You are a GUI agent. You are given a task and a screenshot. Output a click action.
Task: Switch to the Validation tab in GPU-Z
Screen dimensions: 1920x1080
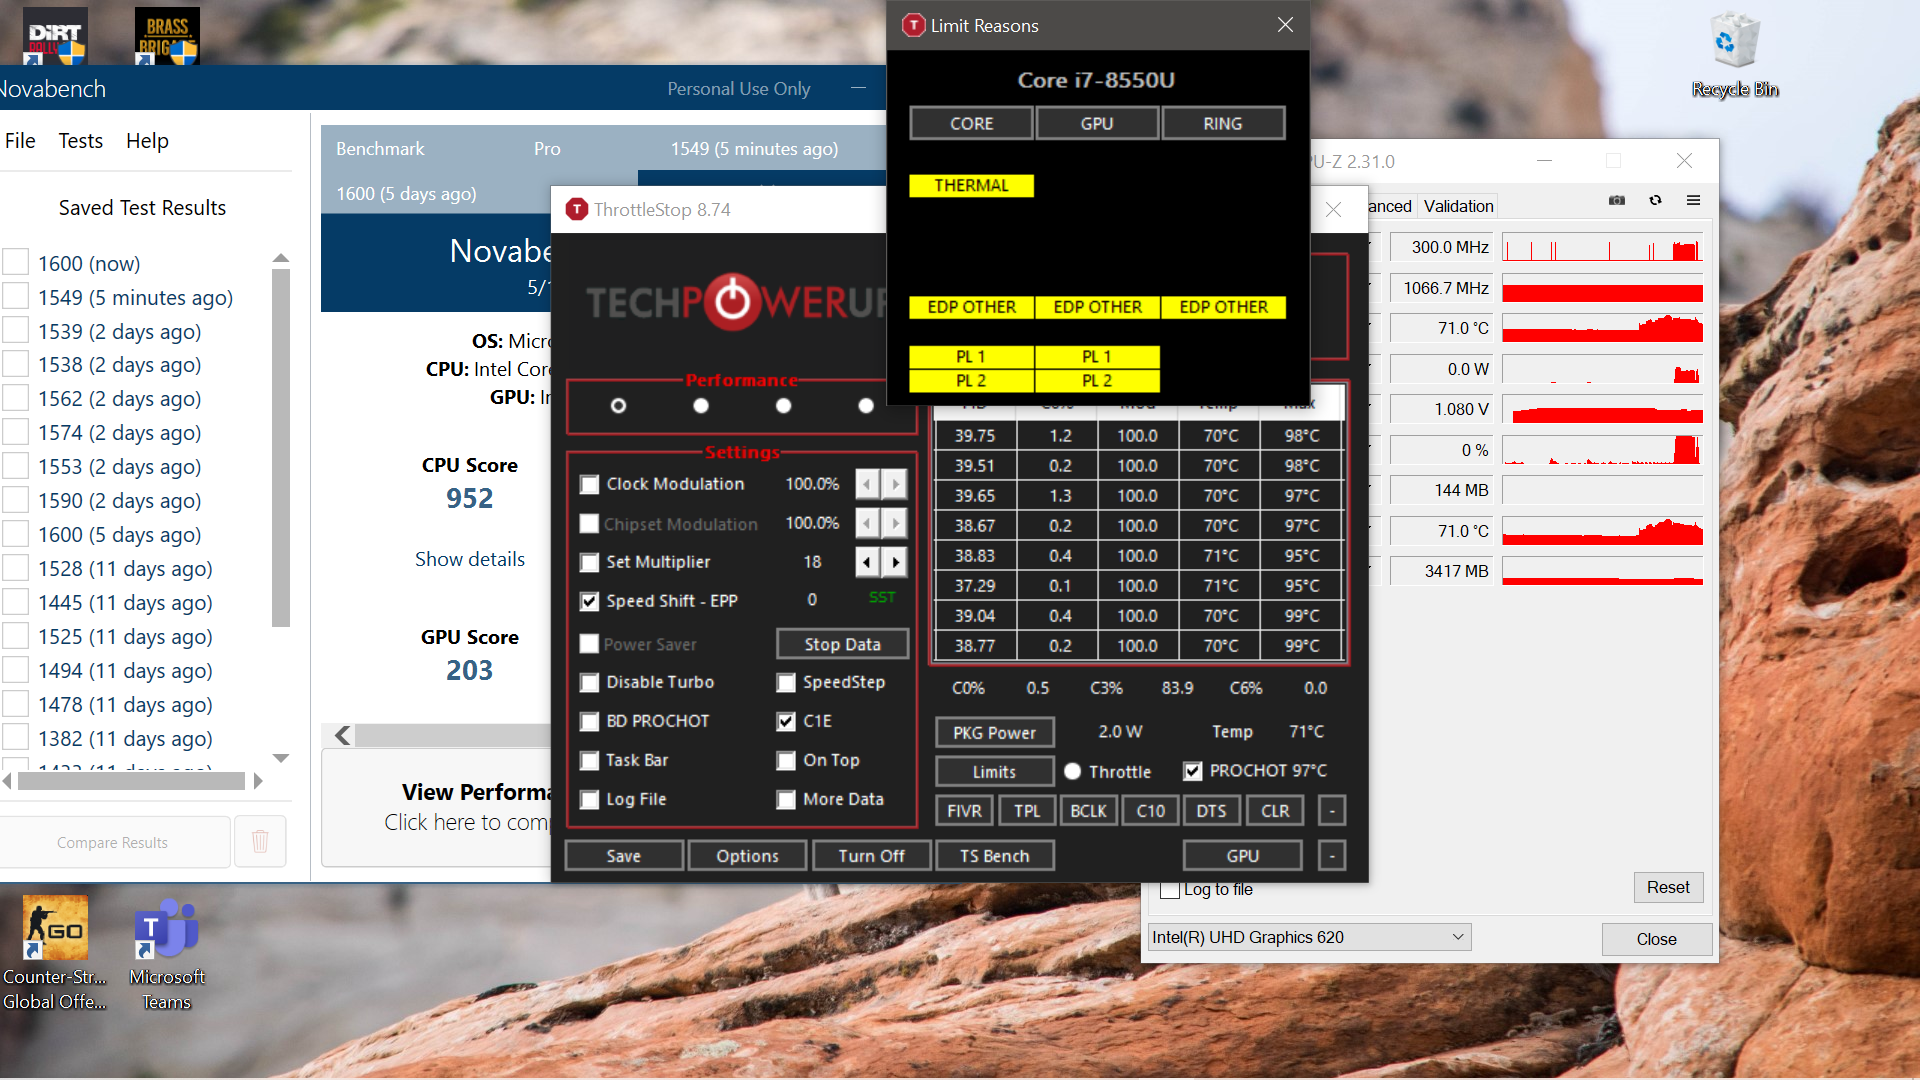coord(1458,206)
